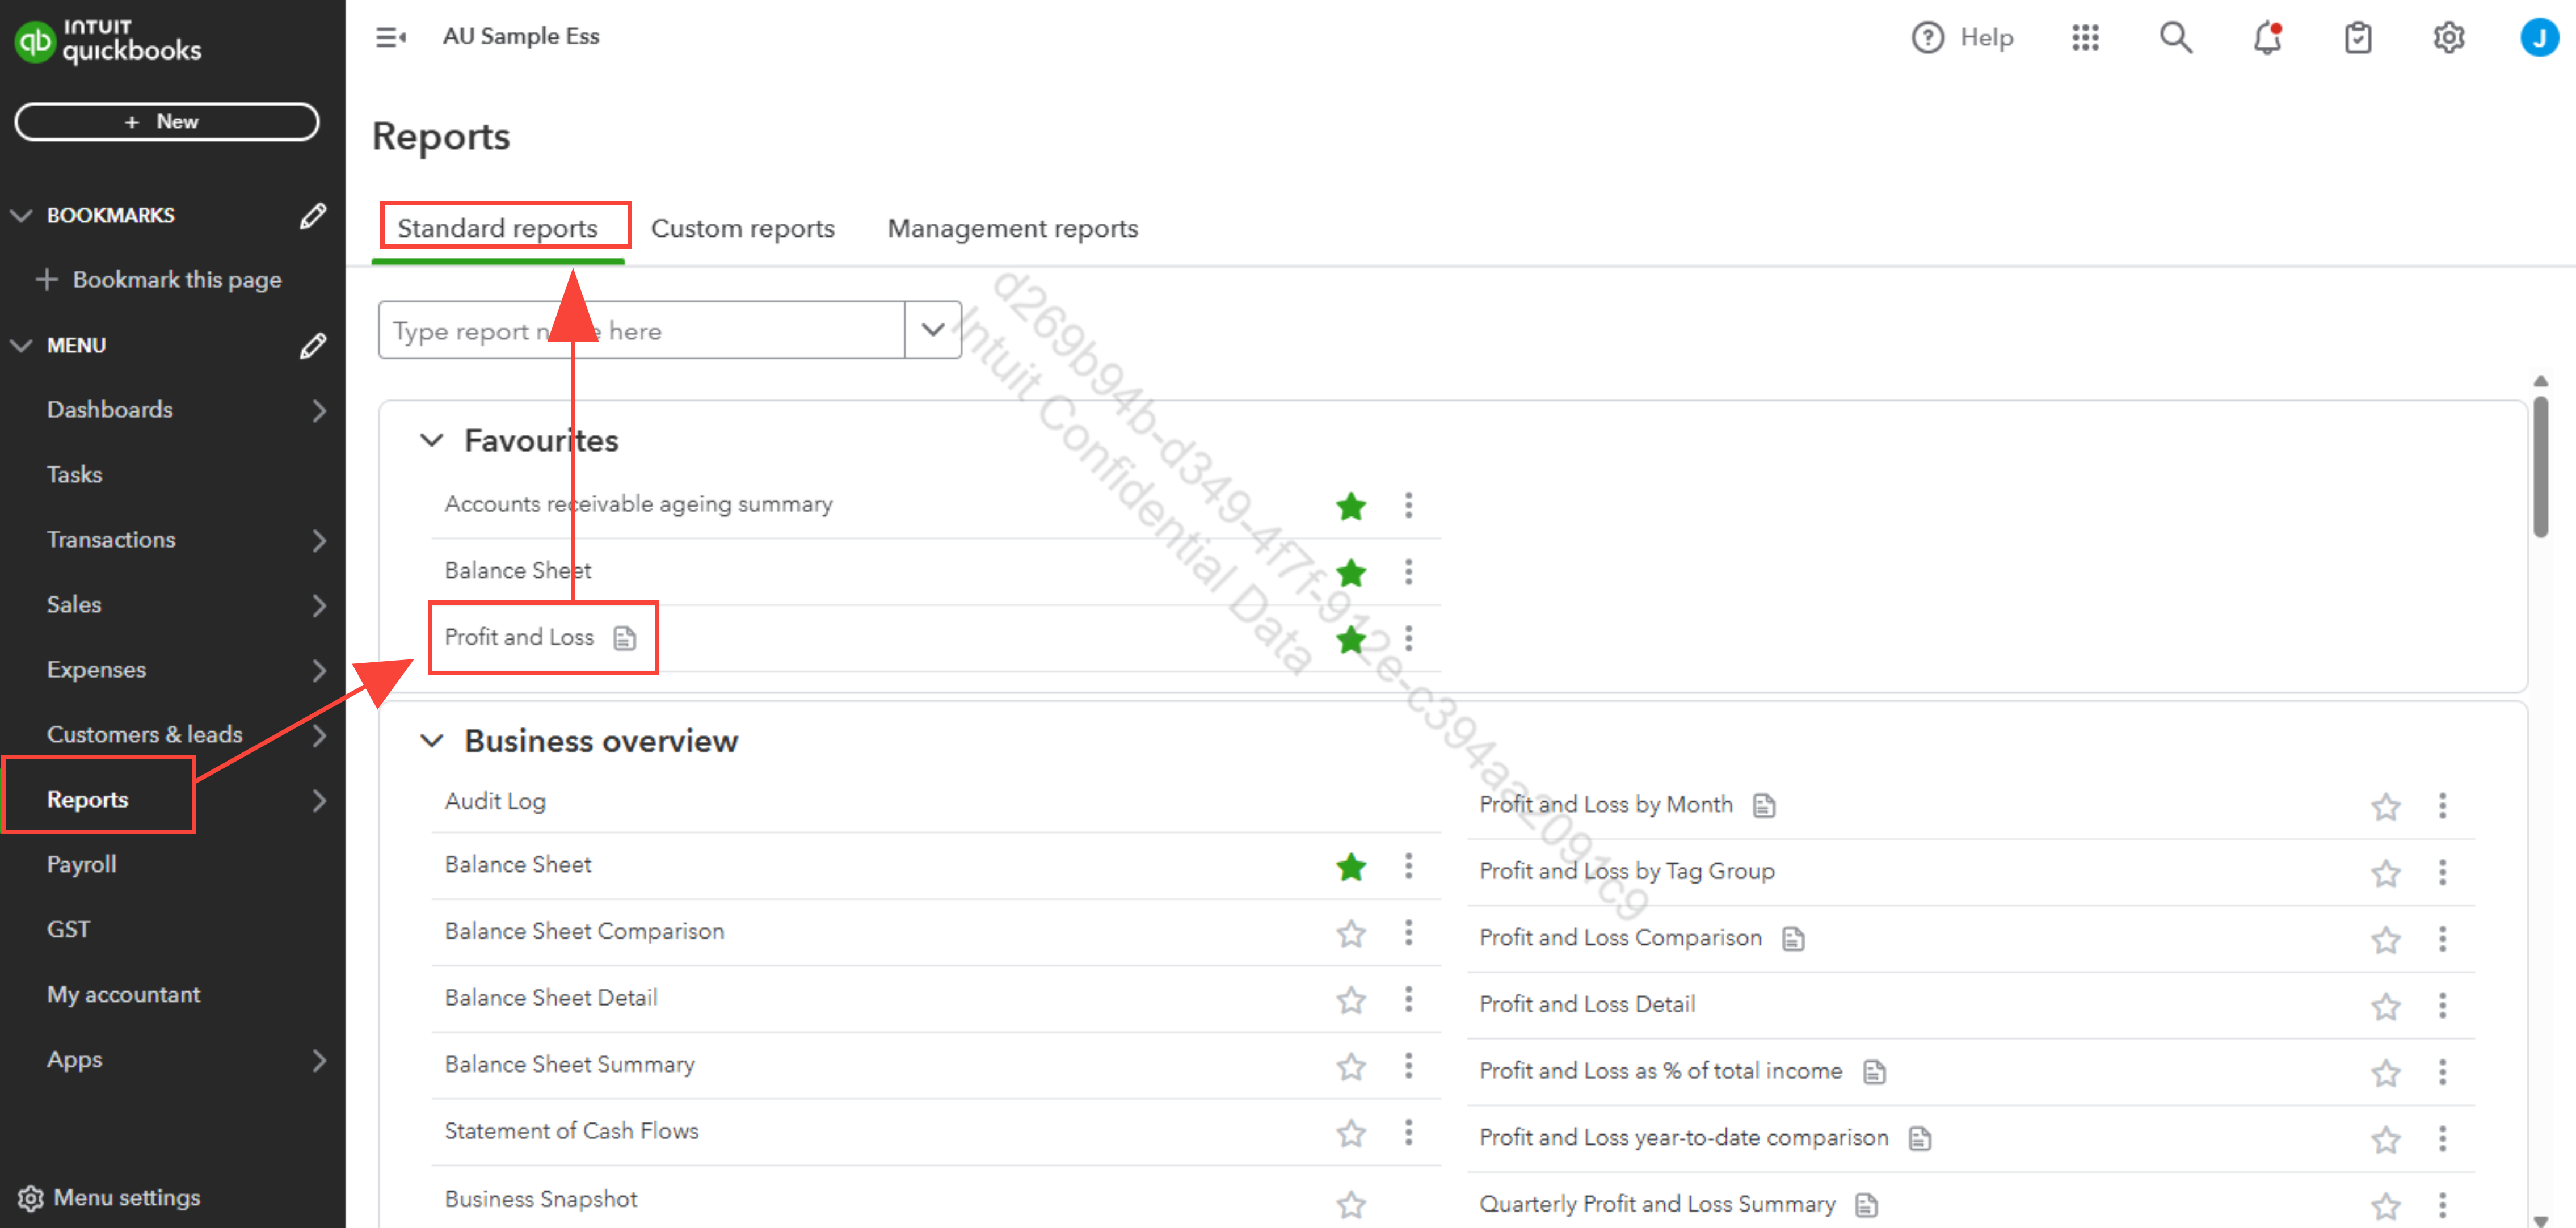Open more options for Profit and Loss by Month
The width and height of the screenshot is (2576, 1228).
coord(2442,806)
